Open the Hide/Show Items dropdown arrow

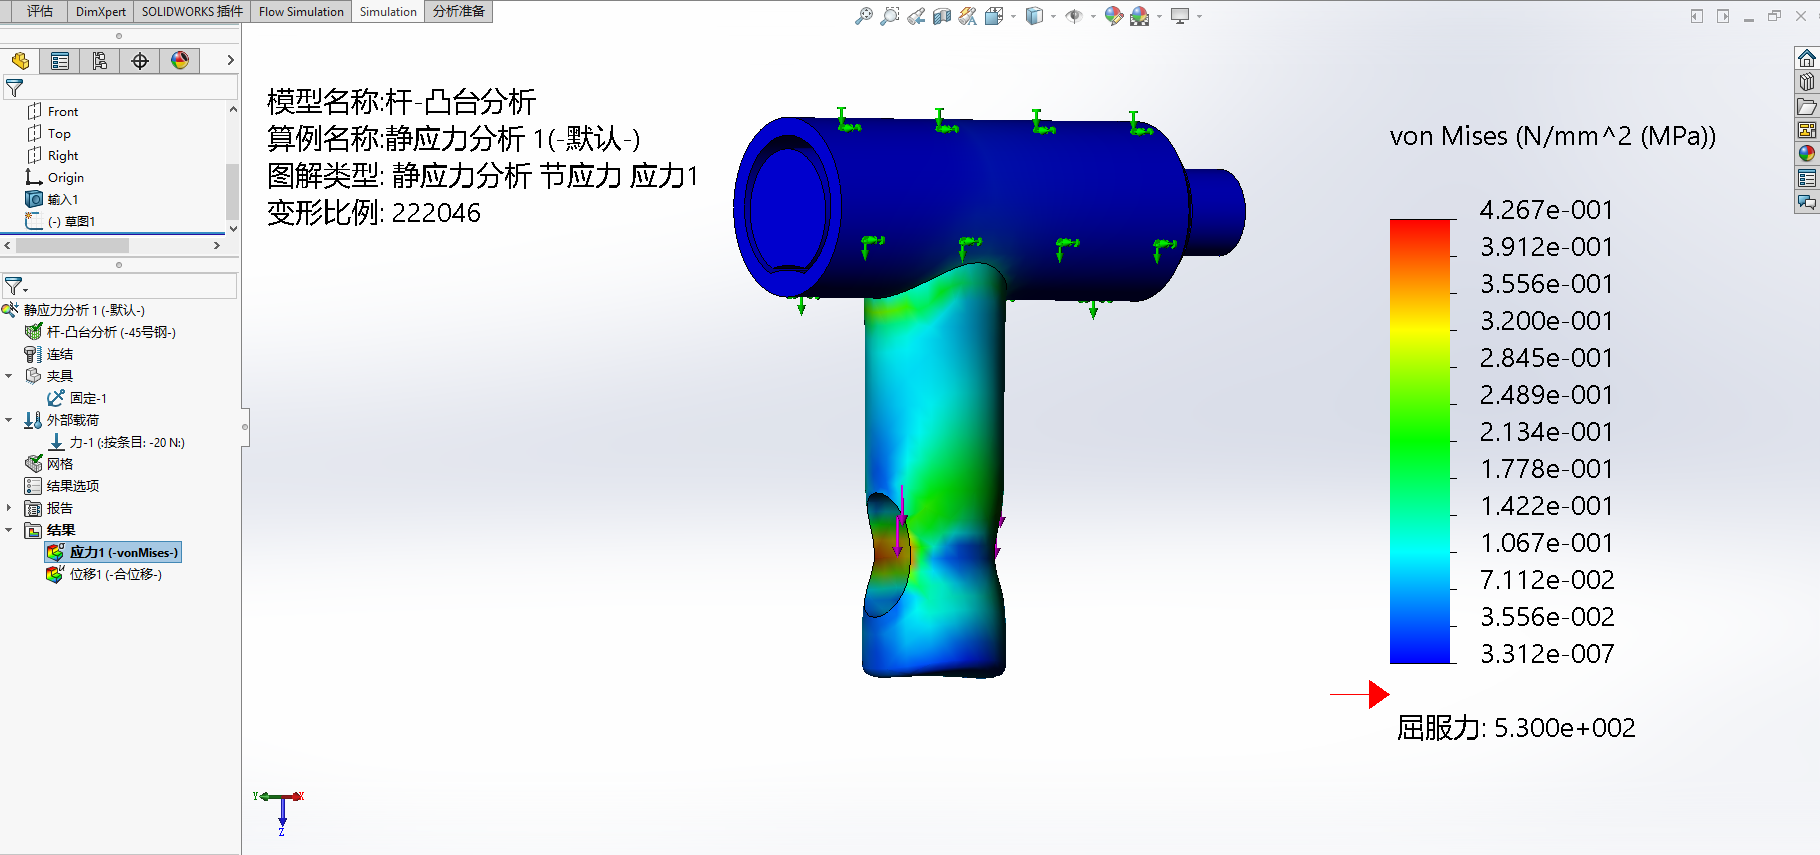click(1093, 16)
